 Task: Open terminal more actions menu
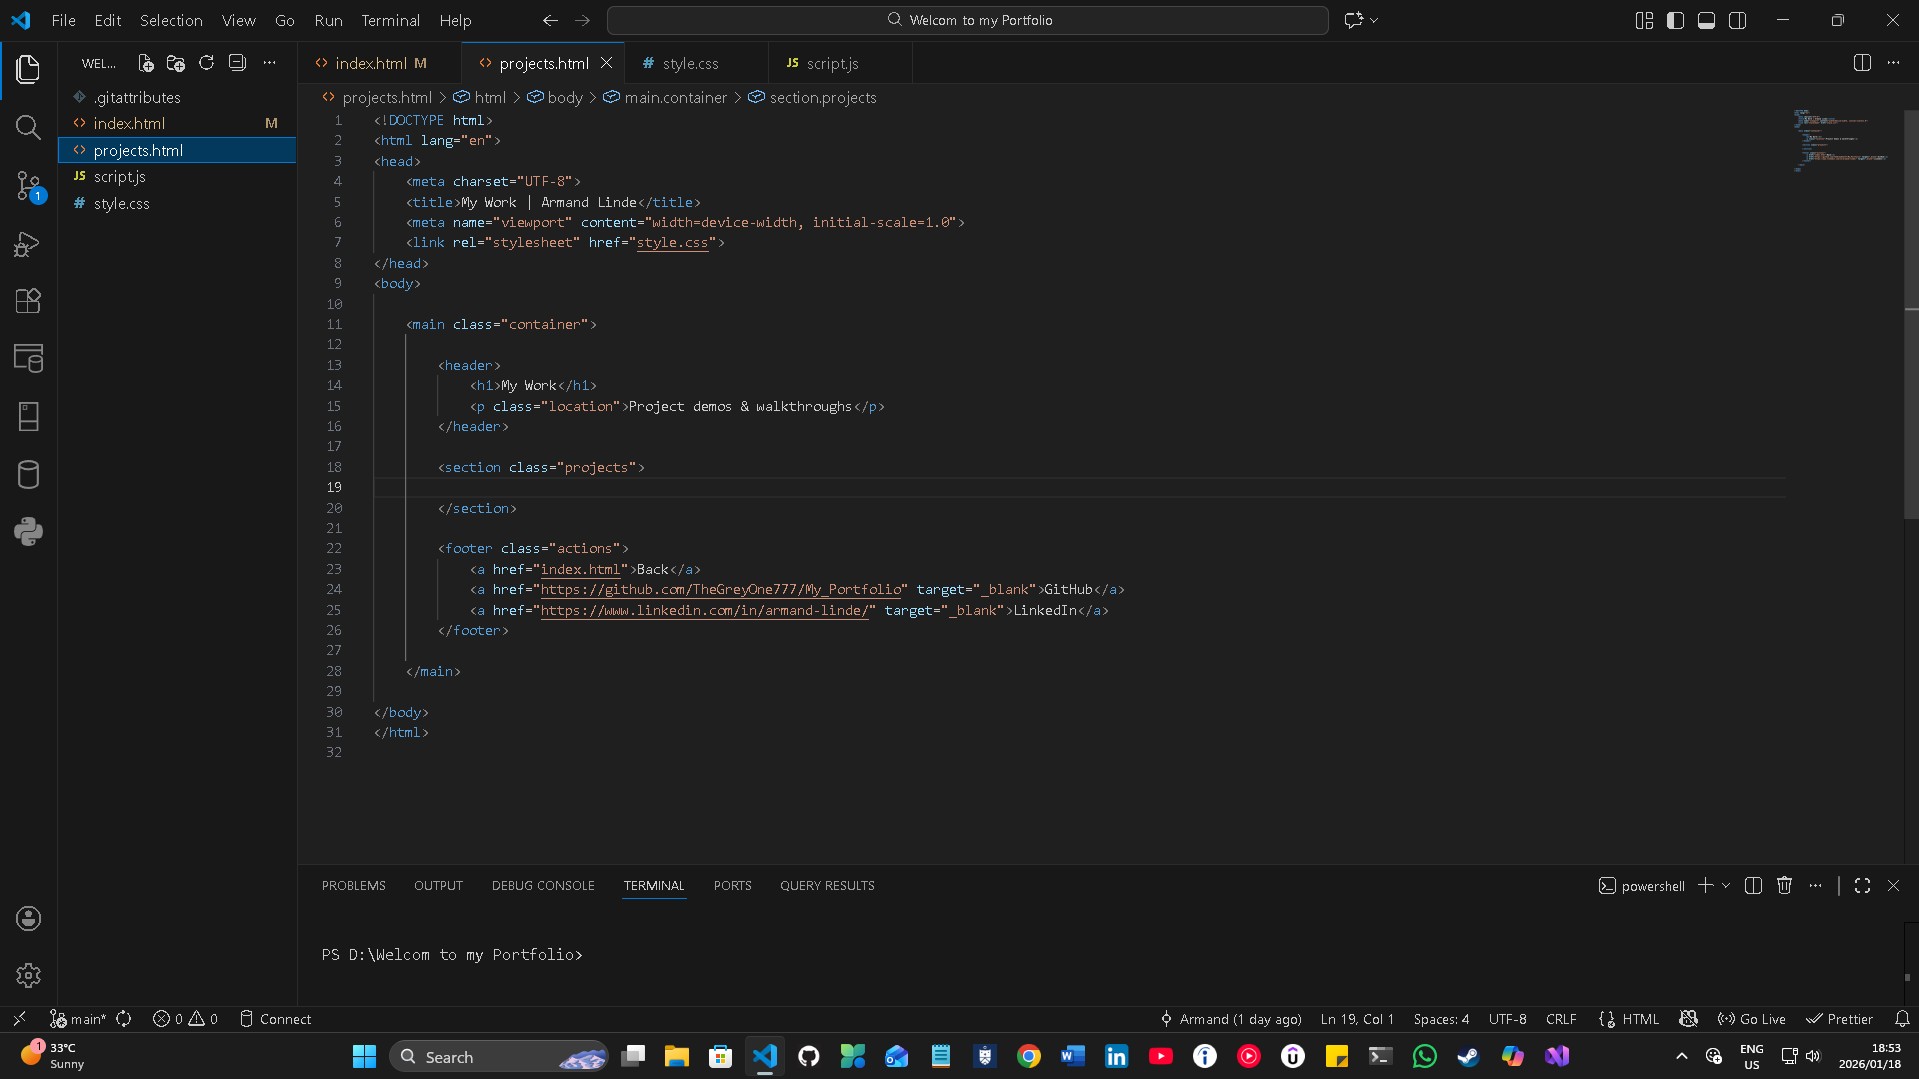(1817, 886)
